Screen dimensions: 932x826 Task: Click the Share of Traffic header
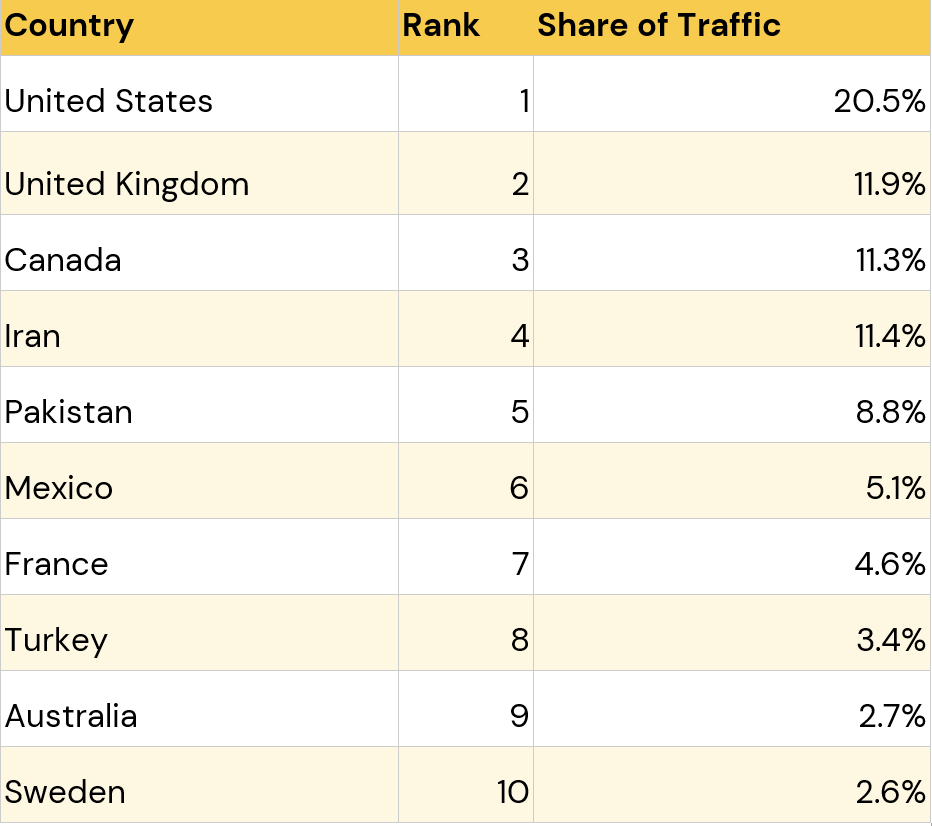(x=659, y=26)
